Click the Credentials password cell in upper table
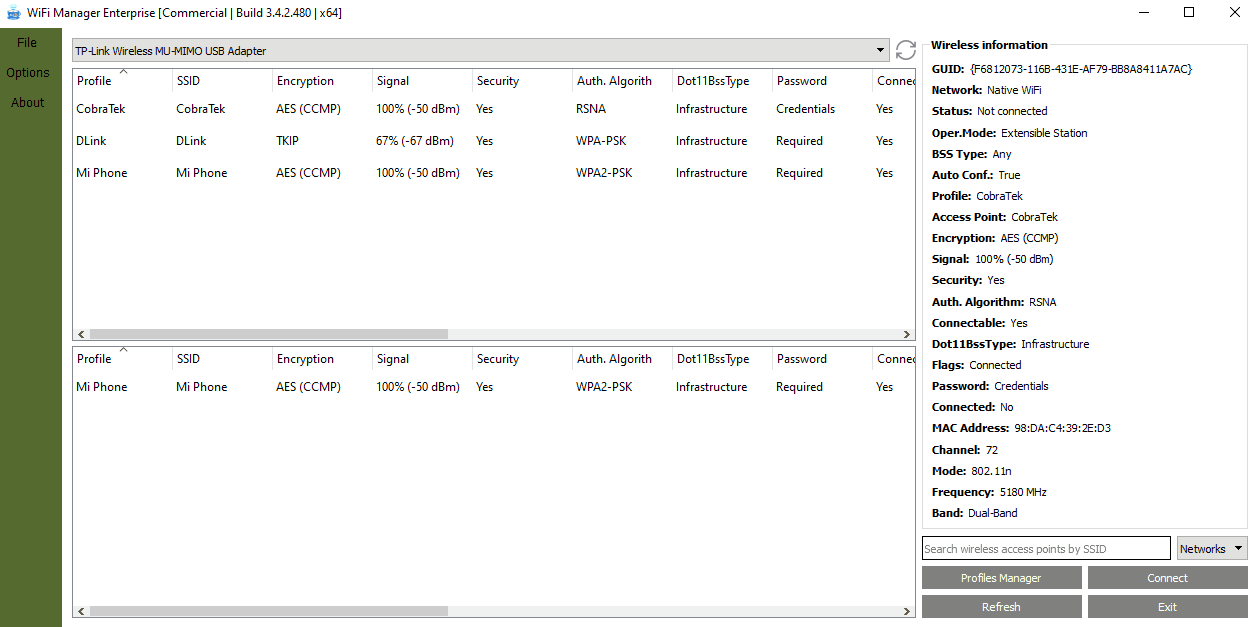This screenshot has height=627, width=1255. 806,109
